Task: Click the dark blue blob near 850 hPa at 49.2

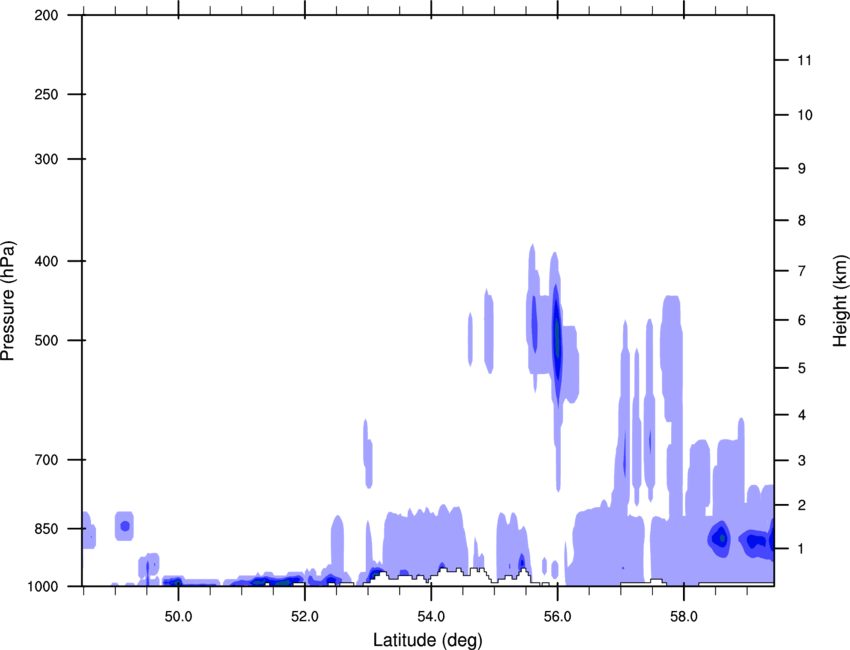Action: coord(125,526)
